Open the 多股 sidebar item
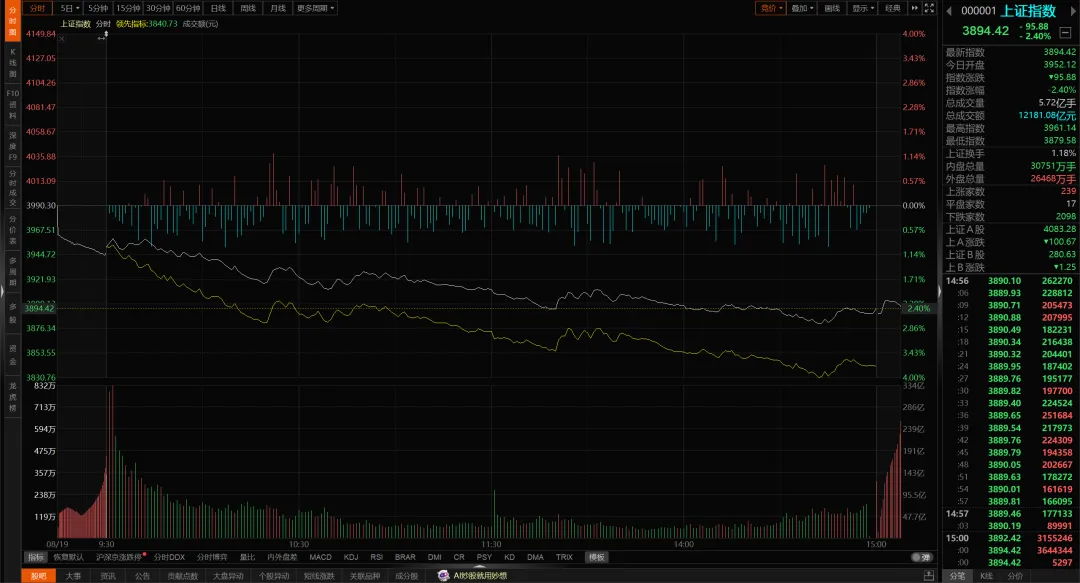Viewport: 1080px width, 583px height. [x=12, y=313]
